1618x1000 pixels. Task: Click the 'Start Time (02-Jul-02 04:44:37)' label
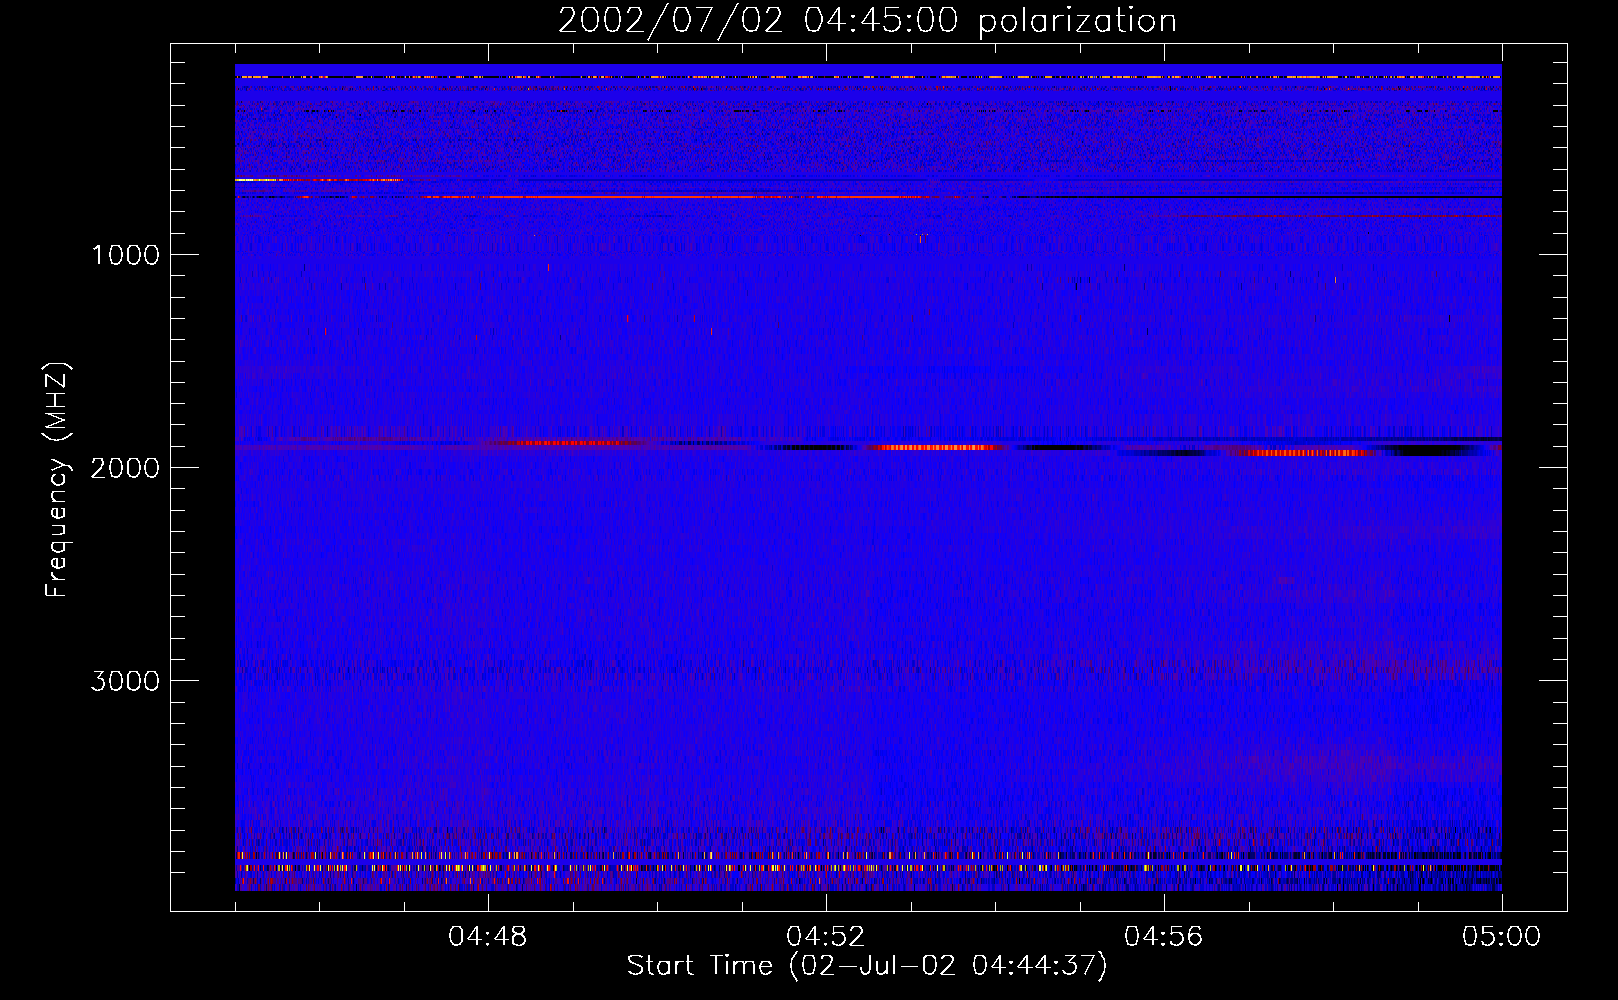(x=867, y=966)
